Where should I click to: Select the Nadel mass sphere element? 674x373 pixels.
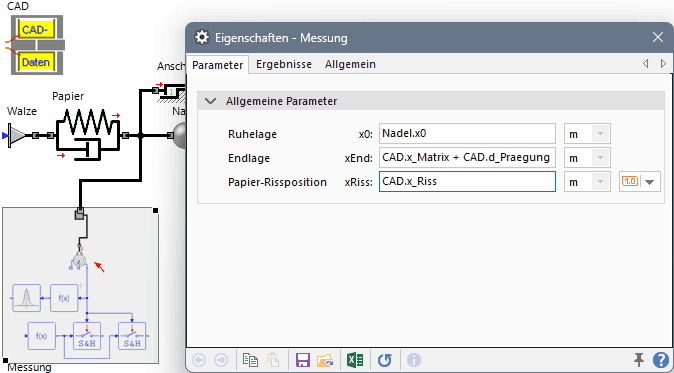click(179, 136)
